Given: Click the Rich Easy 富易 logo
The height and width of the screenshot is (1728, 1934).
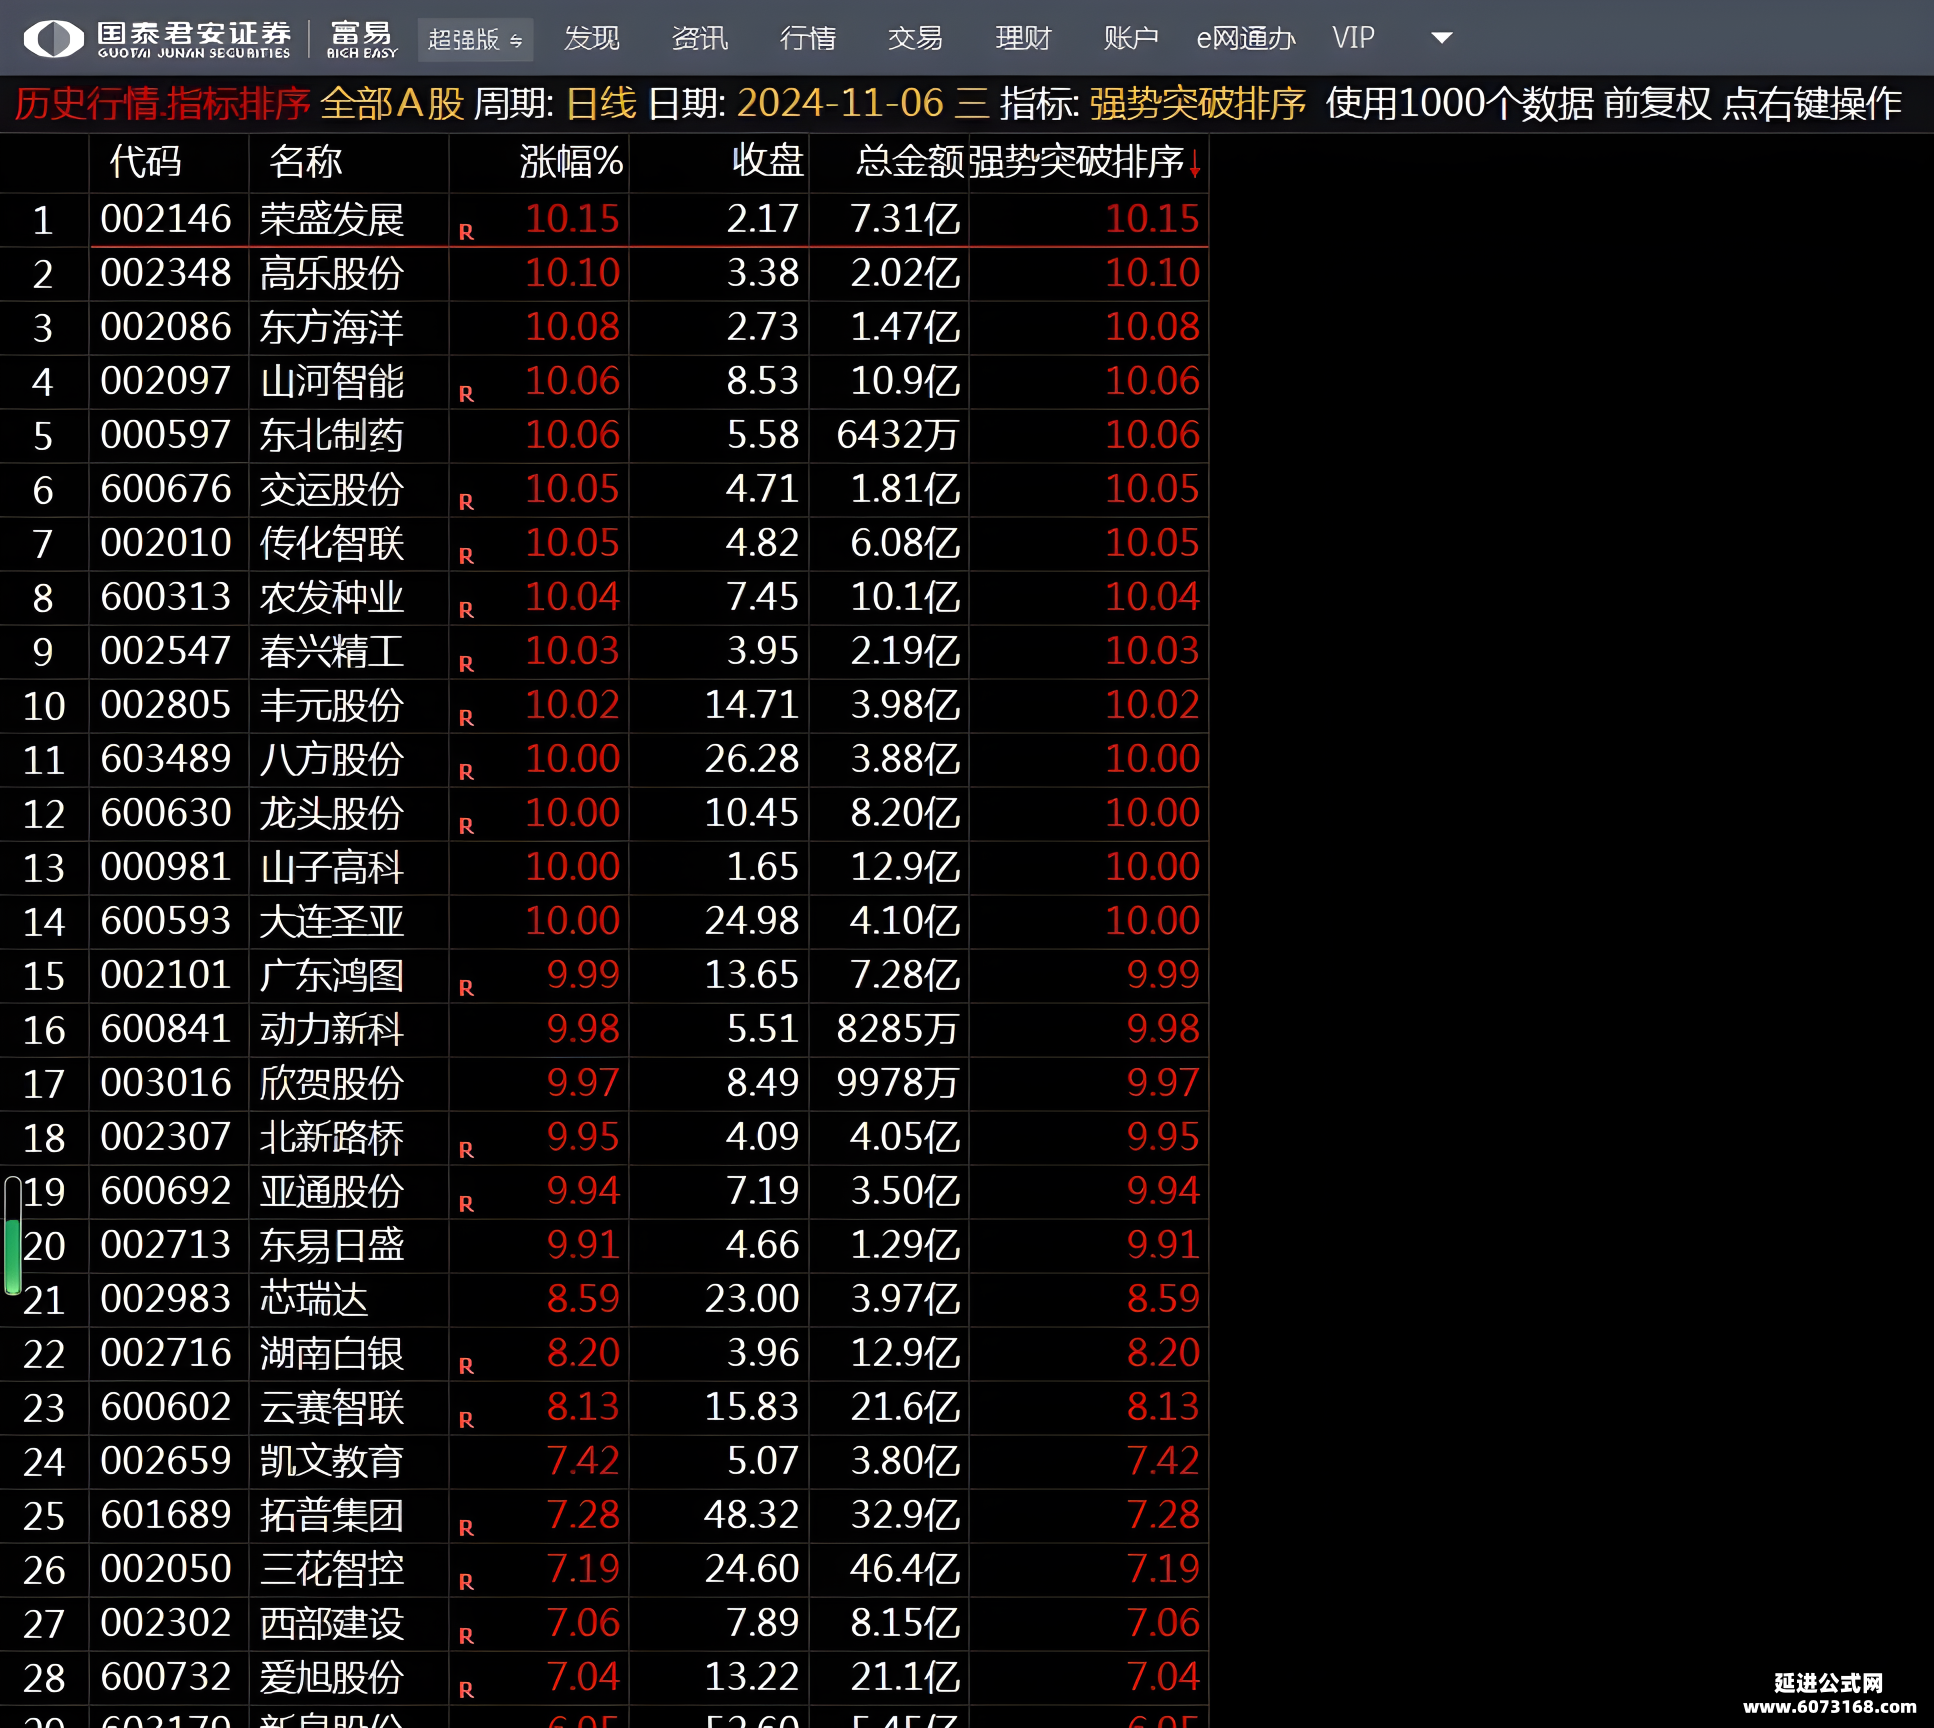Looking at the screenshot, I should (x=362, y=38).
